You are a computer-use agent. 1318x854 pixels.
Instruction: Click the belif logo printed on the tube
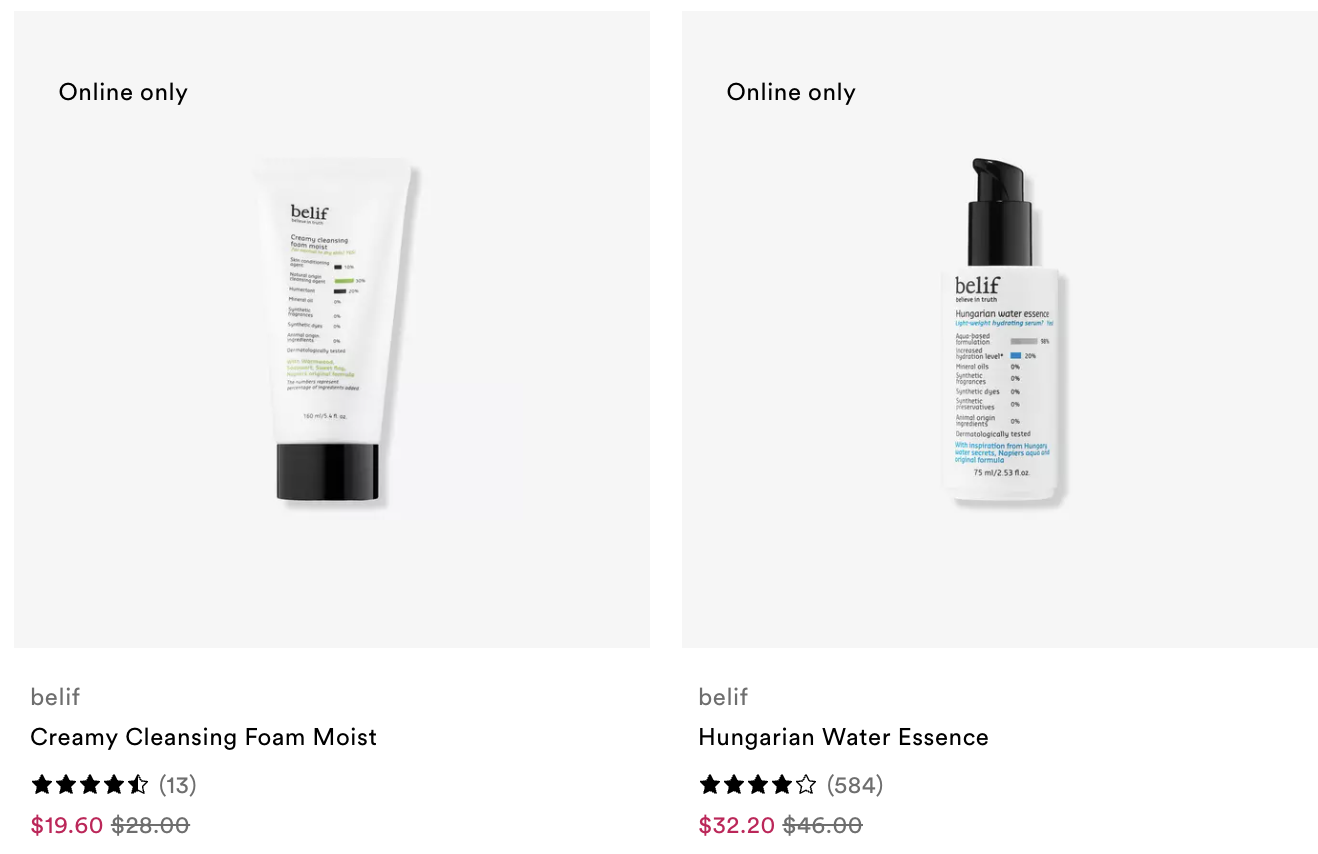pyautogui.click(x=309, y=214)
